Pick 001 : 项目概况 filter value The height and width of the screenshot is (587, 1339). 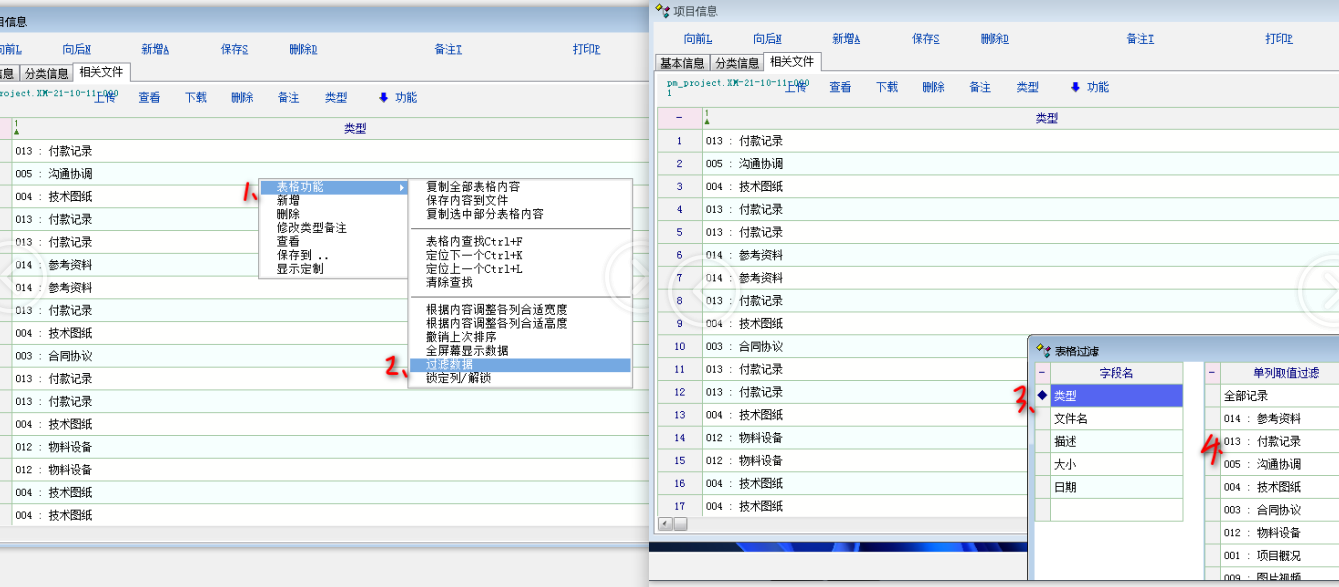(x=1262, y=555)
